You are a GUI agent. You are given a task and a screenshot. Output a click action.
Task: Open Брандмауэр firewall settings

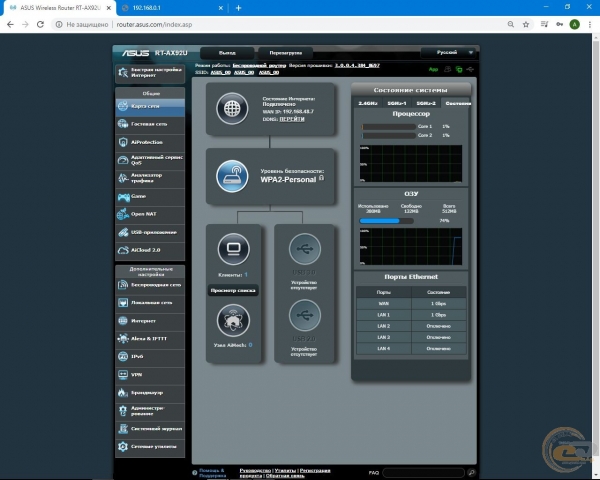150,393
